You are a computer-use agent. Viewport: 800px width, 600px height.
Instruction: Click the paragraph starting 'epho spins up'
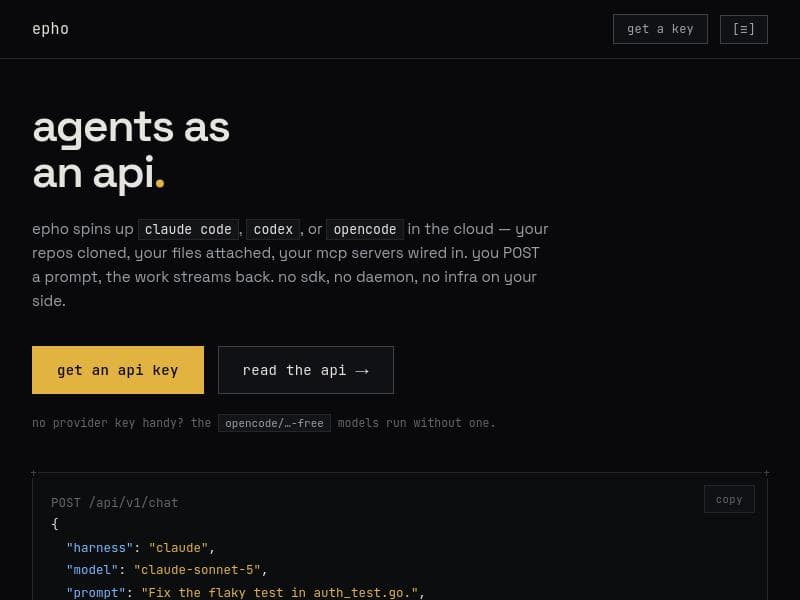point(290,265)
